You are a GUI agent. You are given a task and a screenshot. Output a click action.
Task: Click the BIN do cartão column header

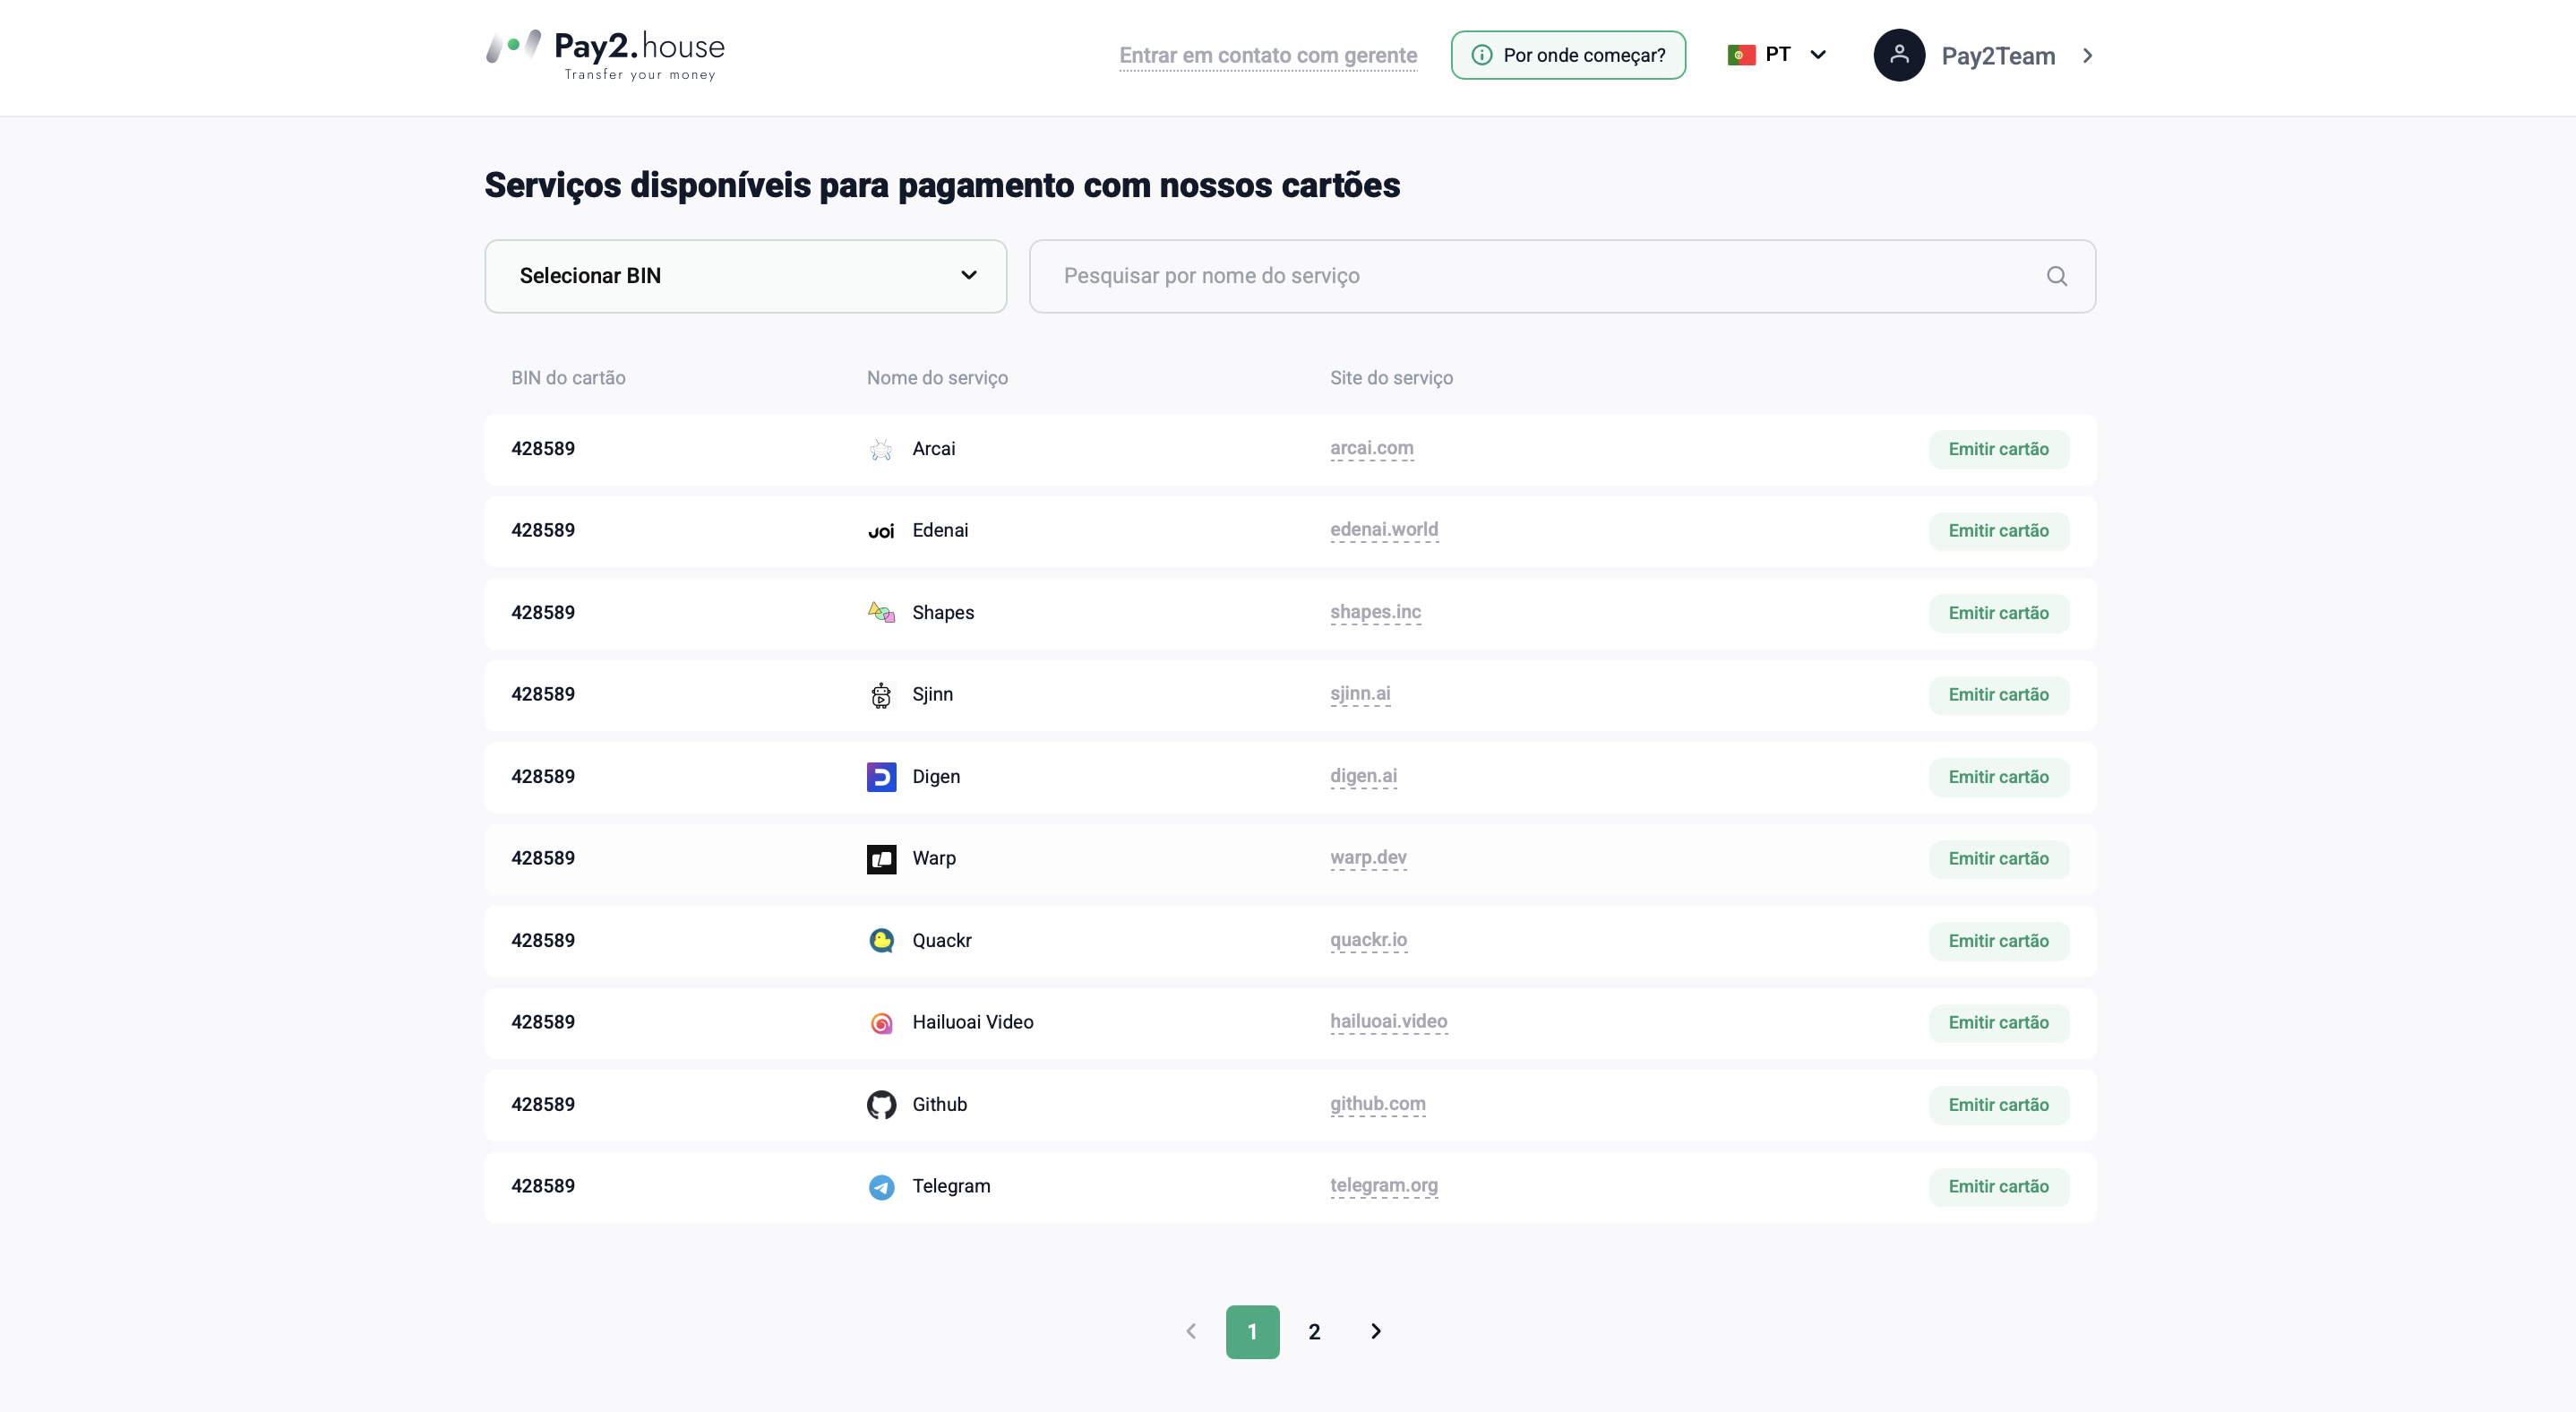(x=568, y=378)
